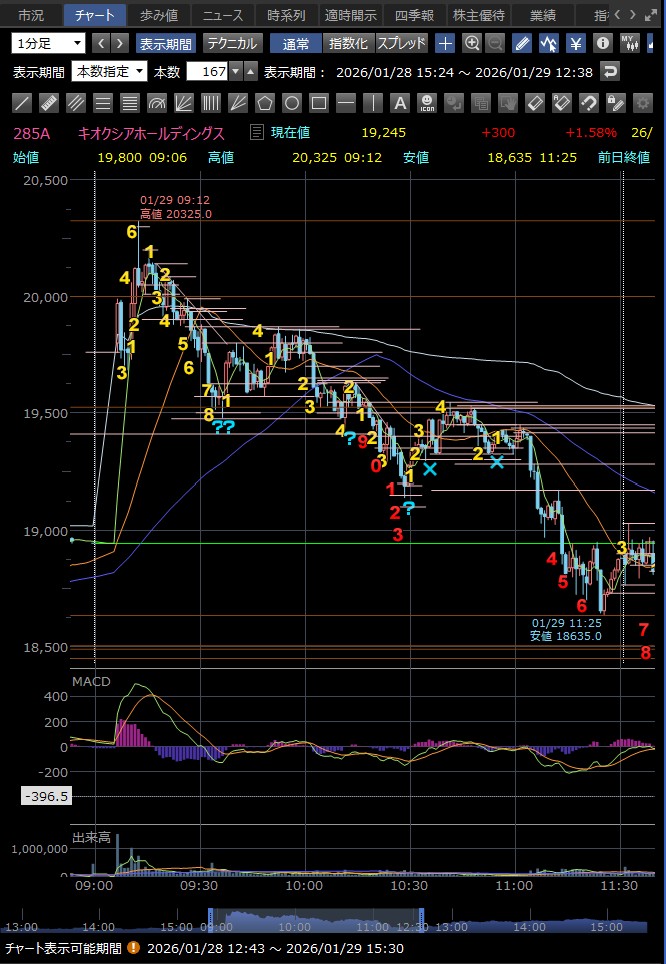
Task: Open the 本数指定 period dropdown
Action: pyautogui.click(x=109, y=72)
